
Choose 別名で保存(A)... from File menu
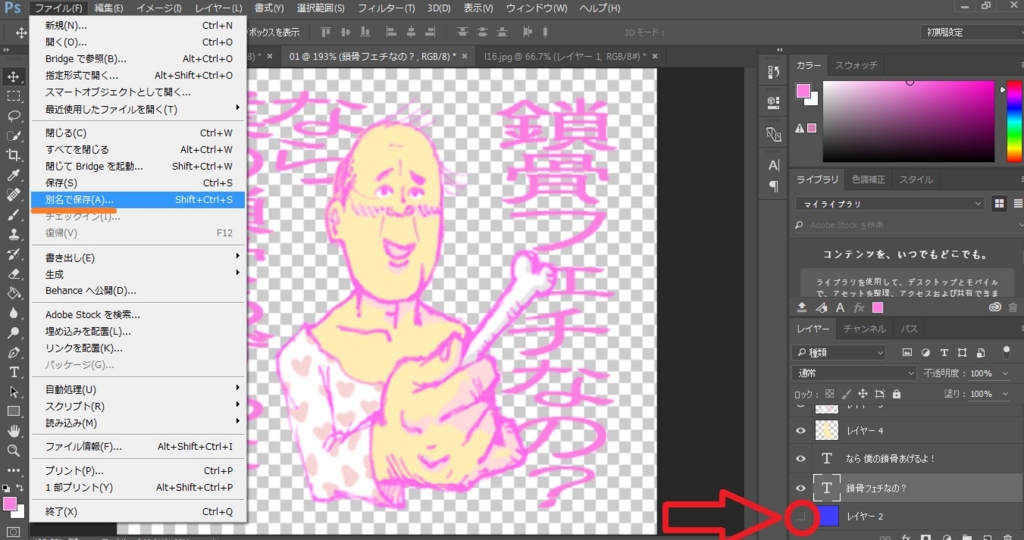tap(138, 199)
